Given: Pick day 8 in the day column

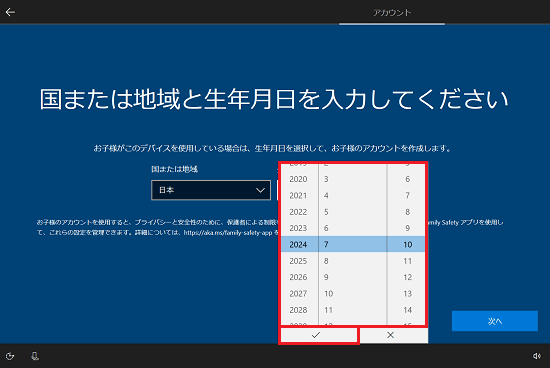Looking at the screenshot, I should tap(407, 212).
